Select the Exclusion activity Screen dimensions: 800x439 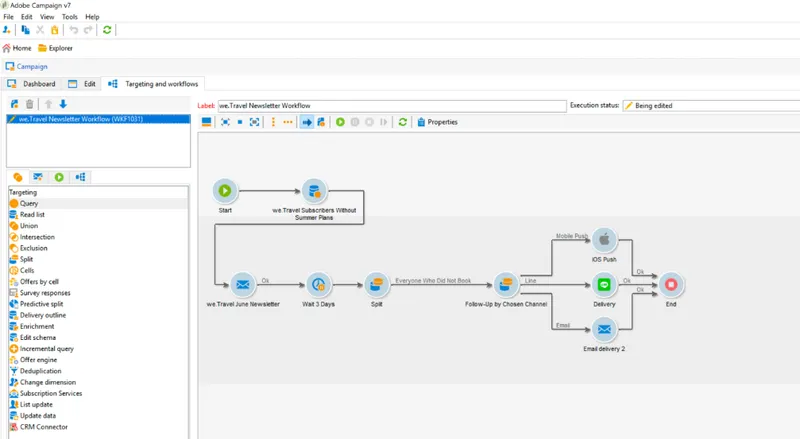pos(98,248)
